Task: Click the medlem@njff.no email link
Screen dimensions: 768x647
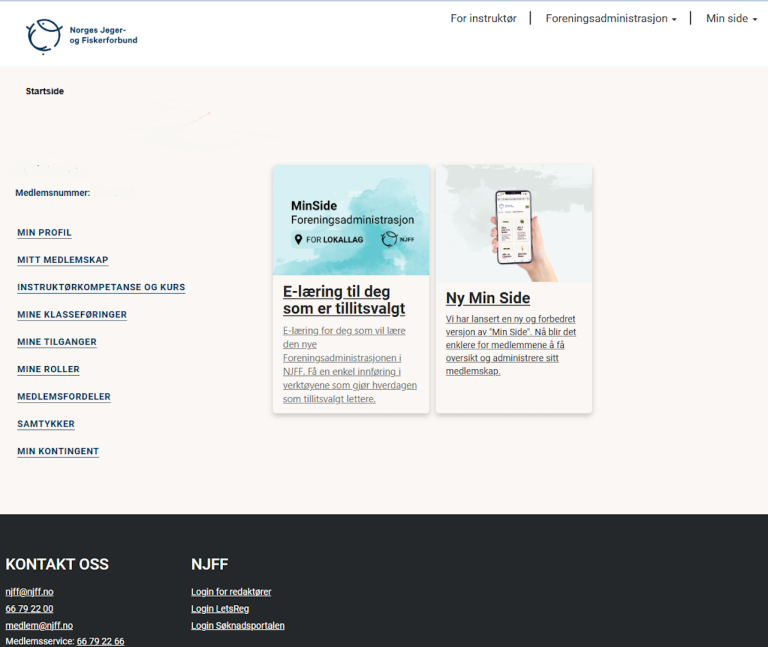Action: click(x=39, y=625)
